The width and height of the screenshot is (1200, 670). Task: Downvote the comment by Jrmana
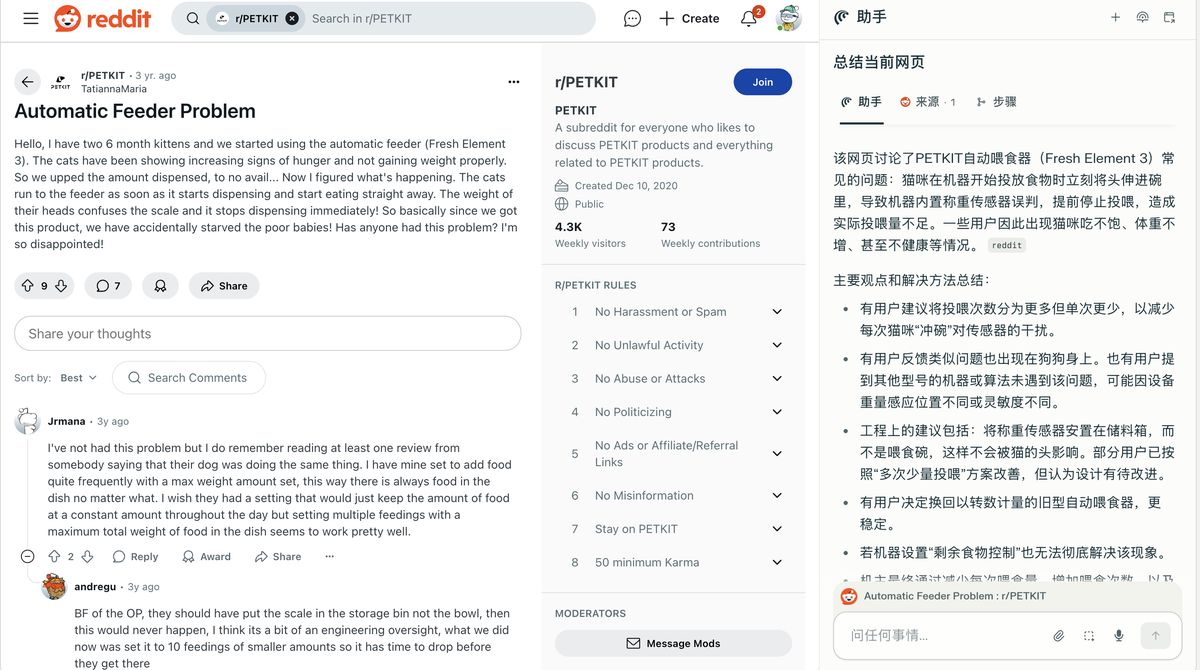click(x=87, y=557)
